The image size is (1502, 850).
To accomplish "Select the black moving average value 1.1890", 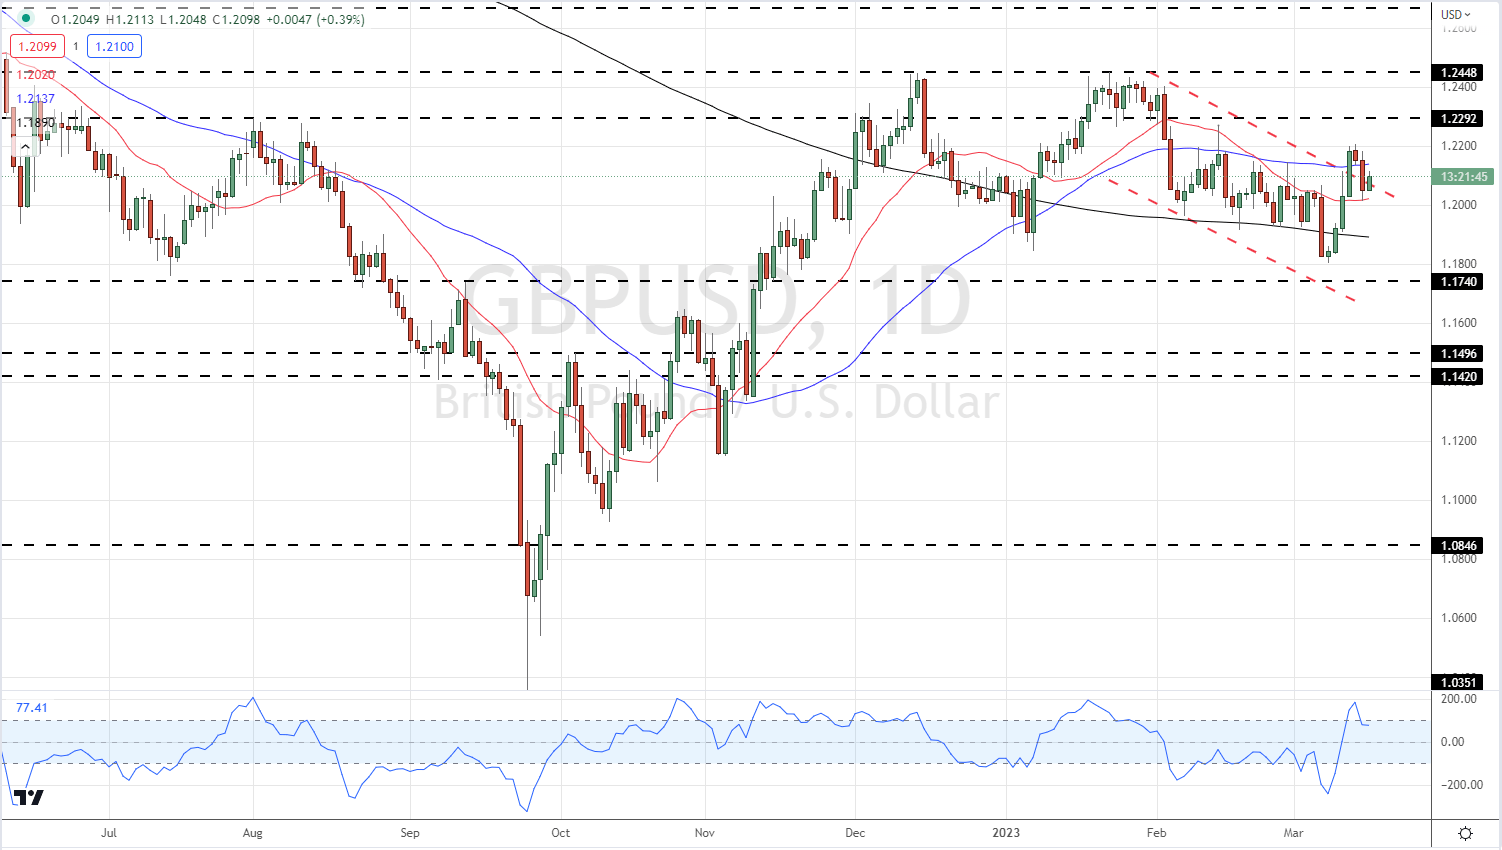I will coord(36,123).
